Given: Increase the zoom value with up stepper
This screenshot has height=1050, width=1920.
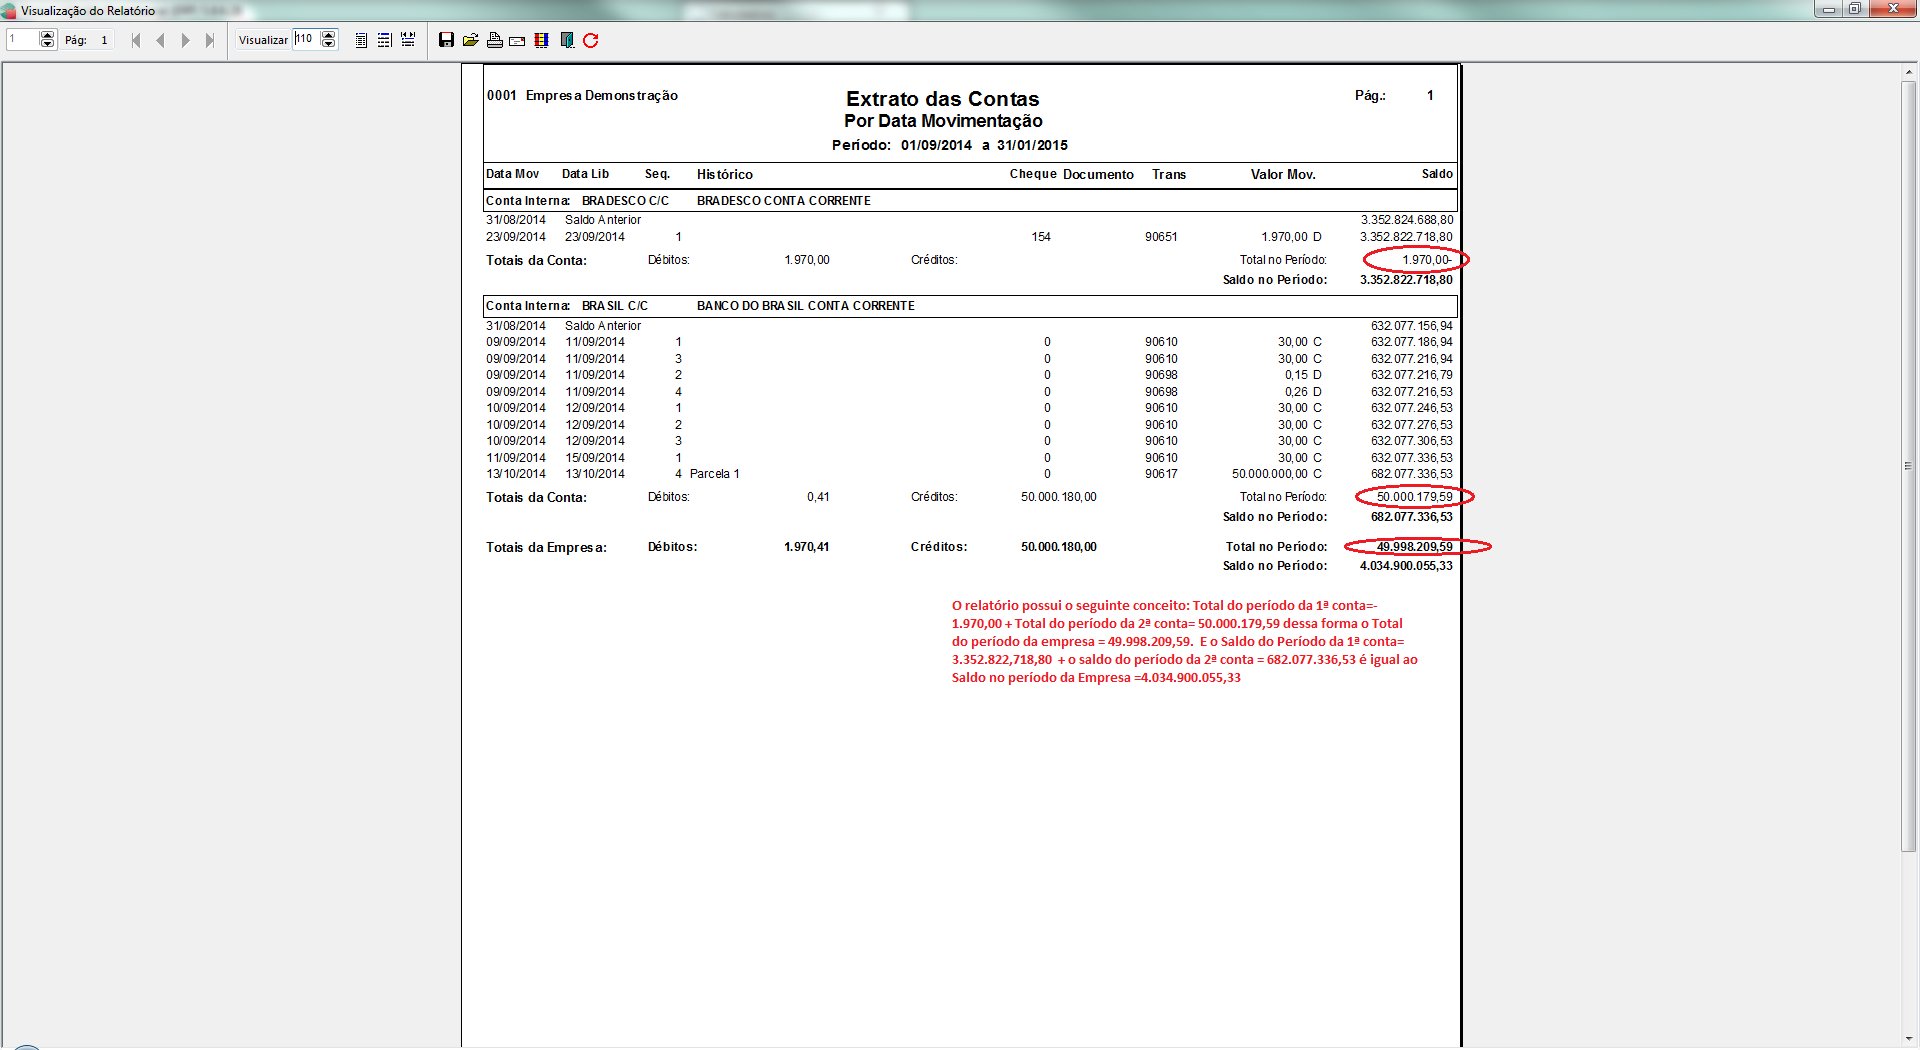Looking at the screenshot, I should (328, 35).
